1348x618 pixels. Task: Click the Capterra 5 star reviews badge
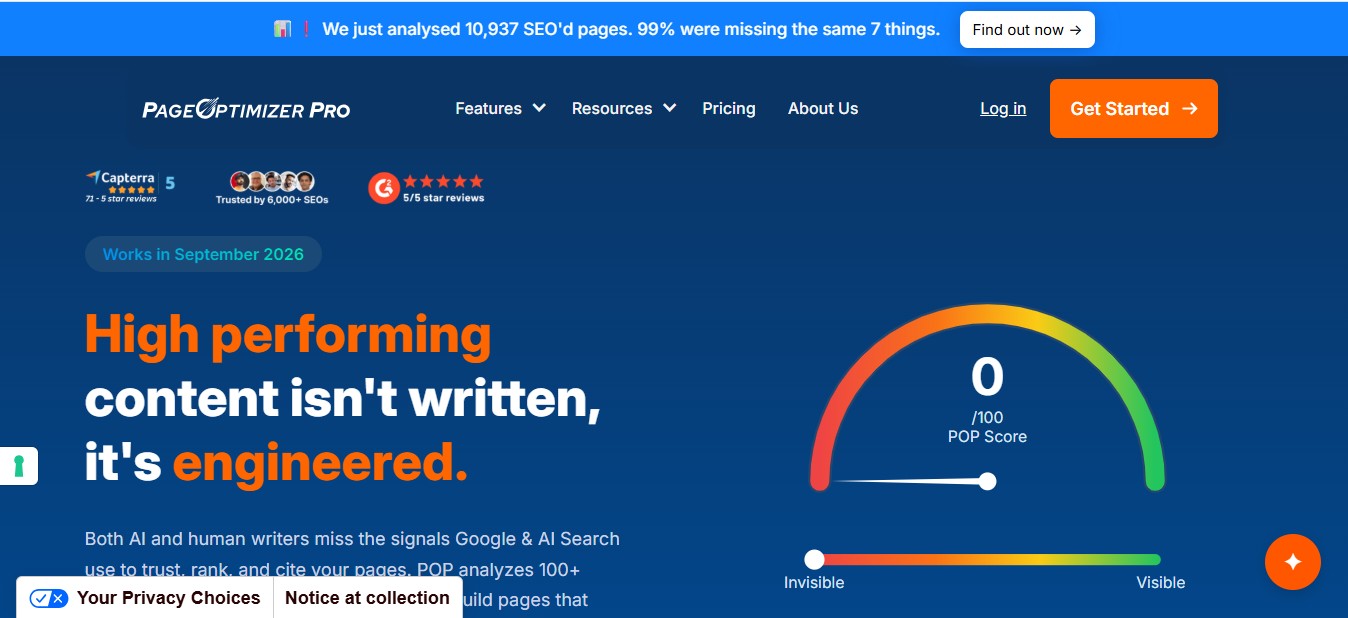[130, 186]
